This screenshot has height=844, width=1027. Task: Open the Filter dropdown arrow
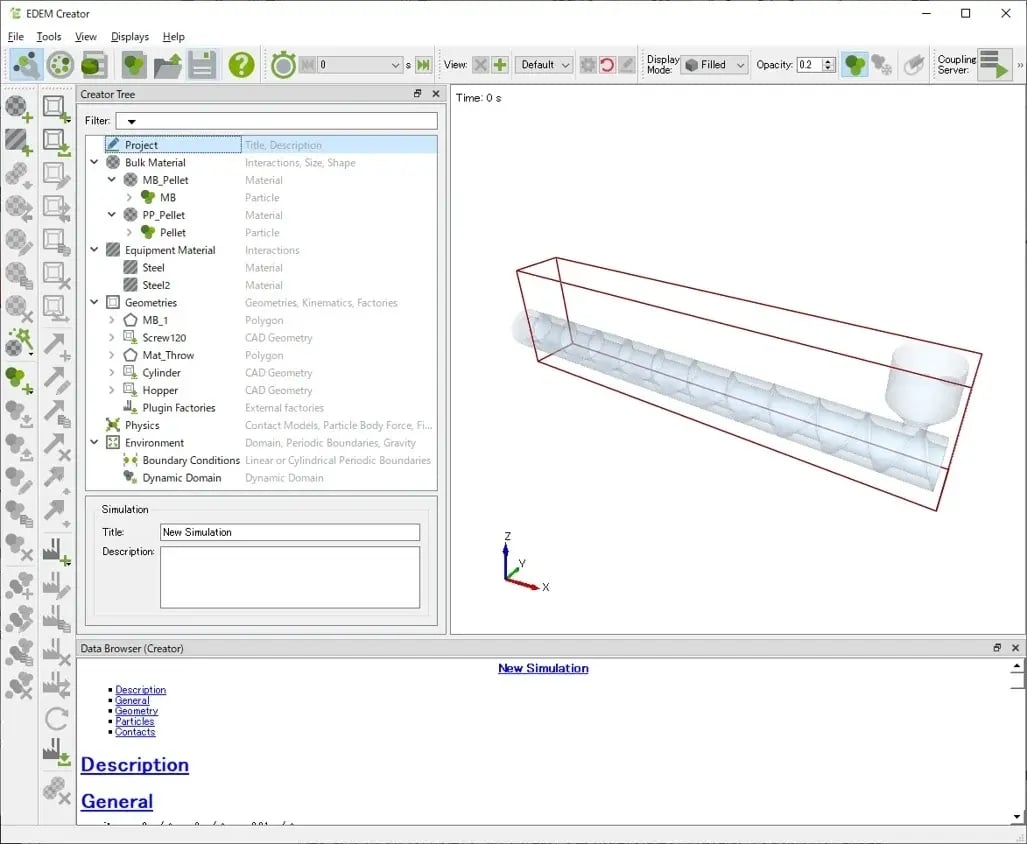(x=131, y=121)
